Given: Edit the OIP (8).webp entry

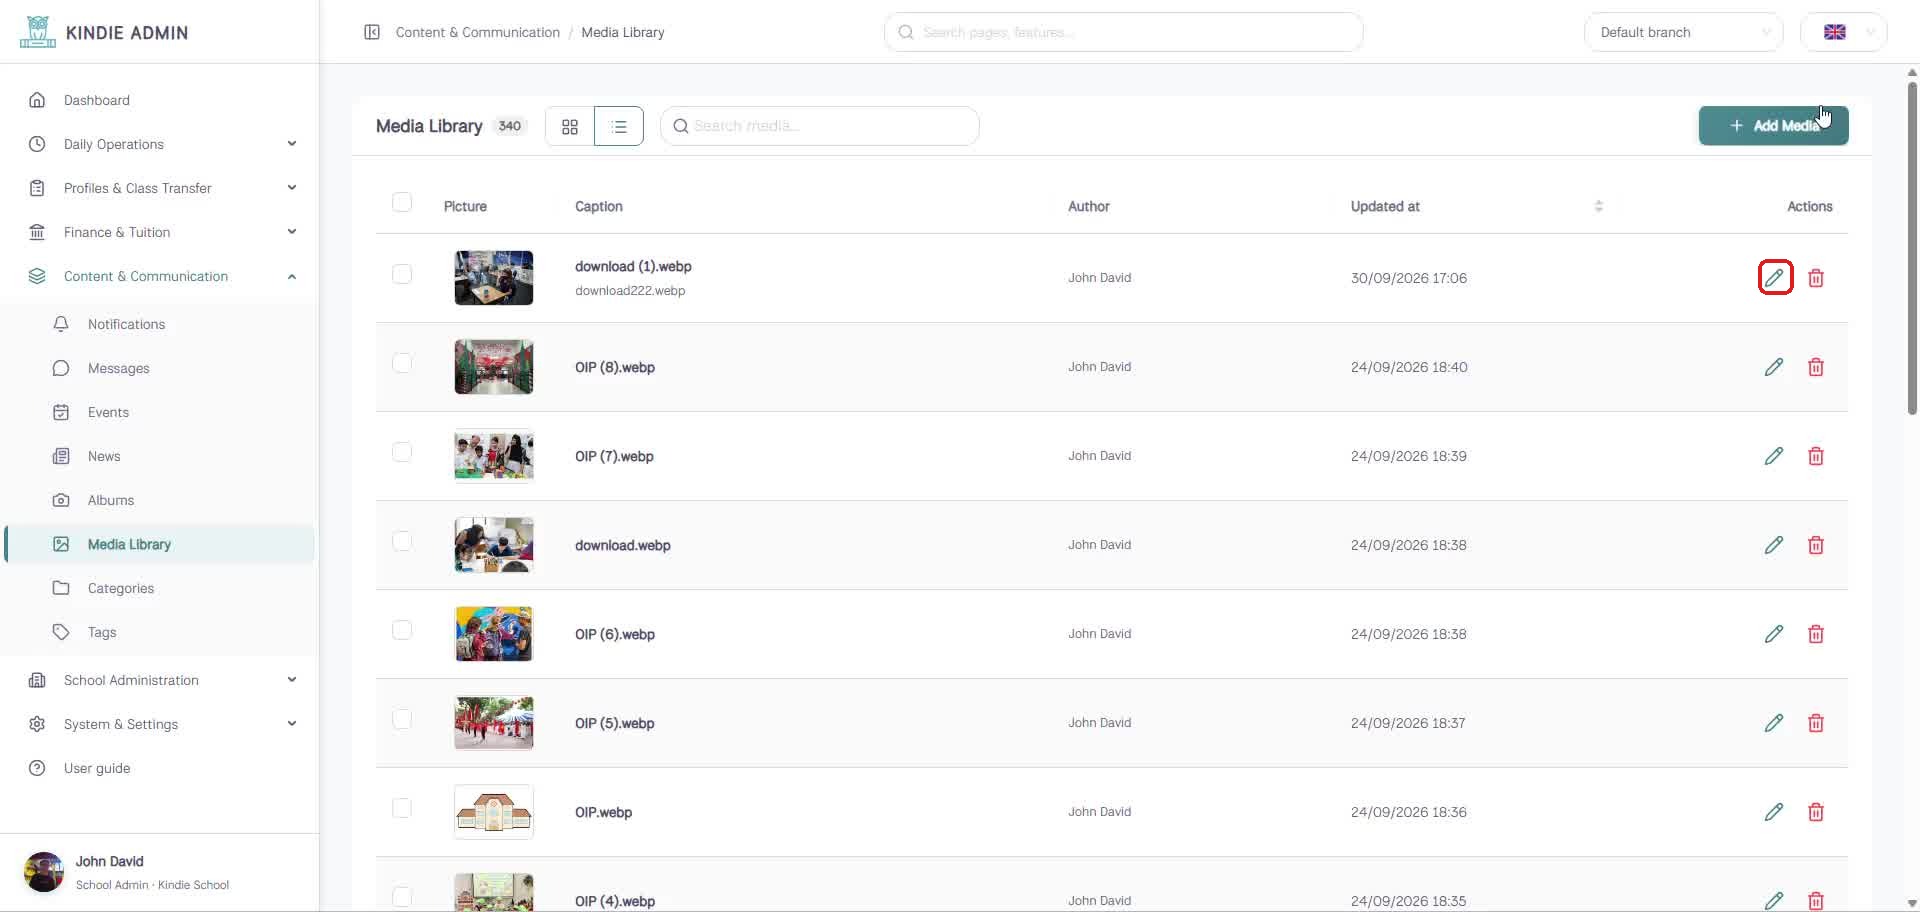Looking at the screenshot, I should point(1774,367).
